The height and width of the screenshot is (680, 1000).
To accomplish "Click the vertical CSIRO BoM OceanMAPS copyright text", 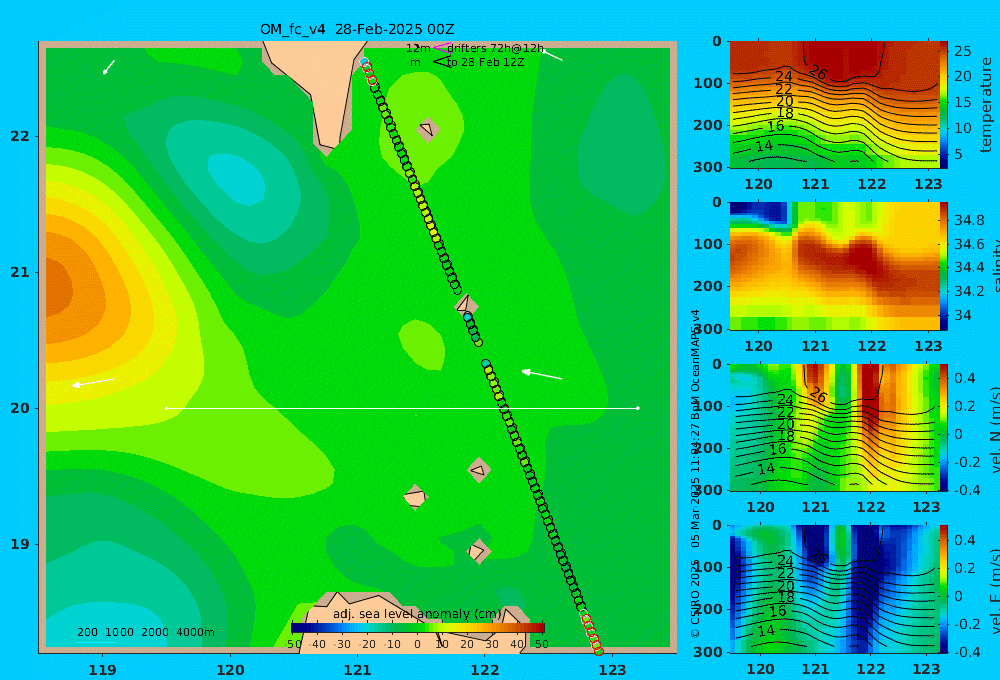I will [695, 473].
